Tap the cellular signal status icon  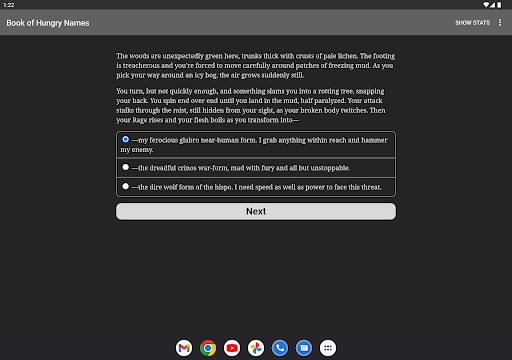click(x=492, y=5)
